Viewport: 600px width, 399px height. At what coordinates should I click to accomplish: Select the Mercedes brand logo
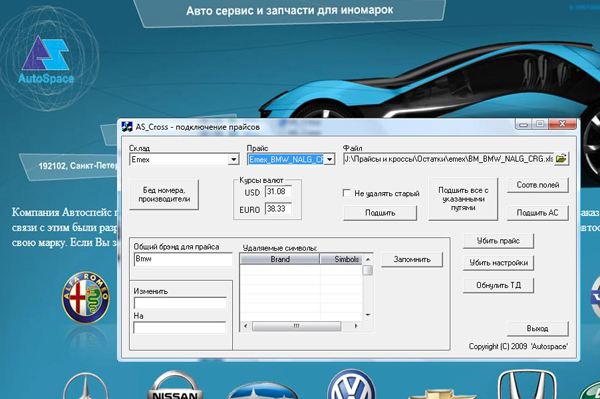tap(86, 386)
